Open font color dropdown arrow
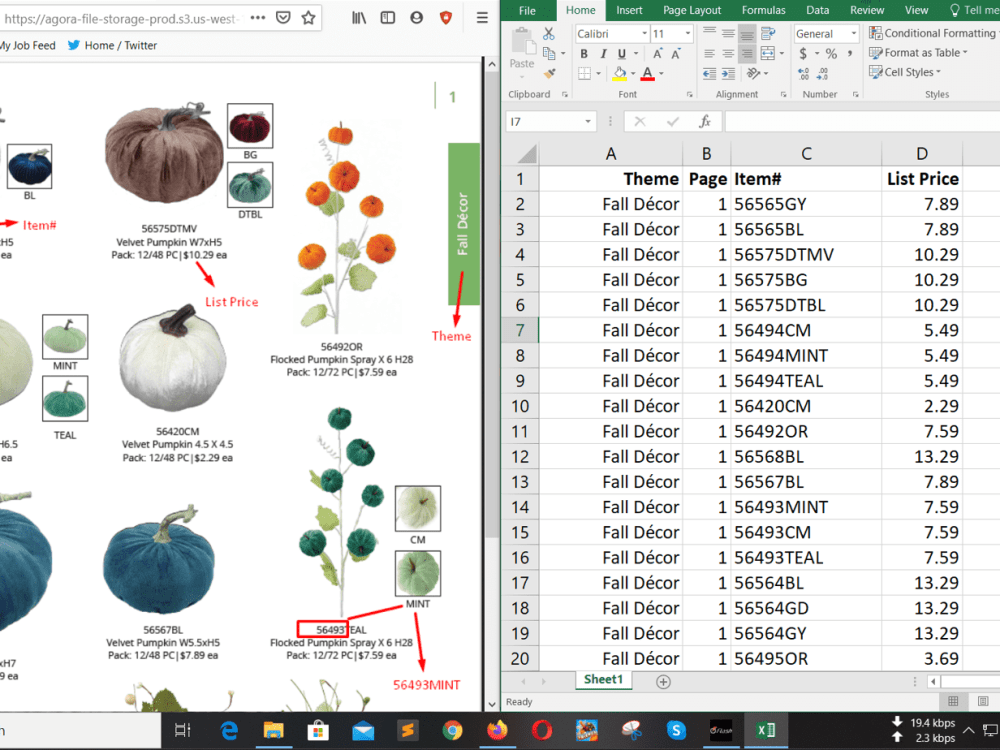The image size is (1000, 750). 661,74
